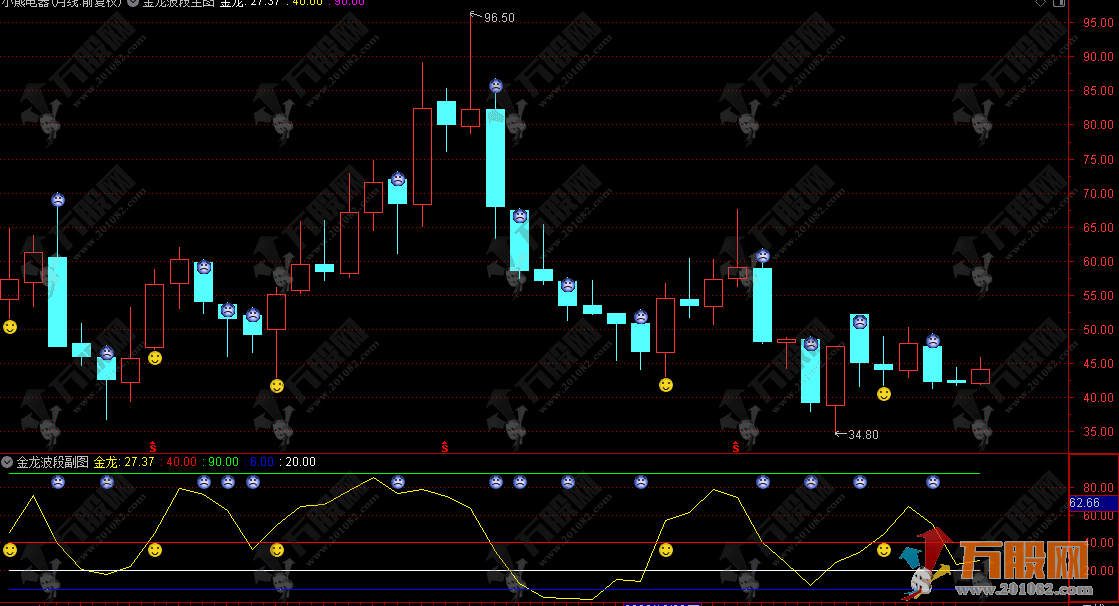The image size is (1119, 606).
Task: Click the first smiley in 金龙波段副图 panel
Action: tap(10, 550)
